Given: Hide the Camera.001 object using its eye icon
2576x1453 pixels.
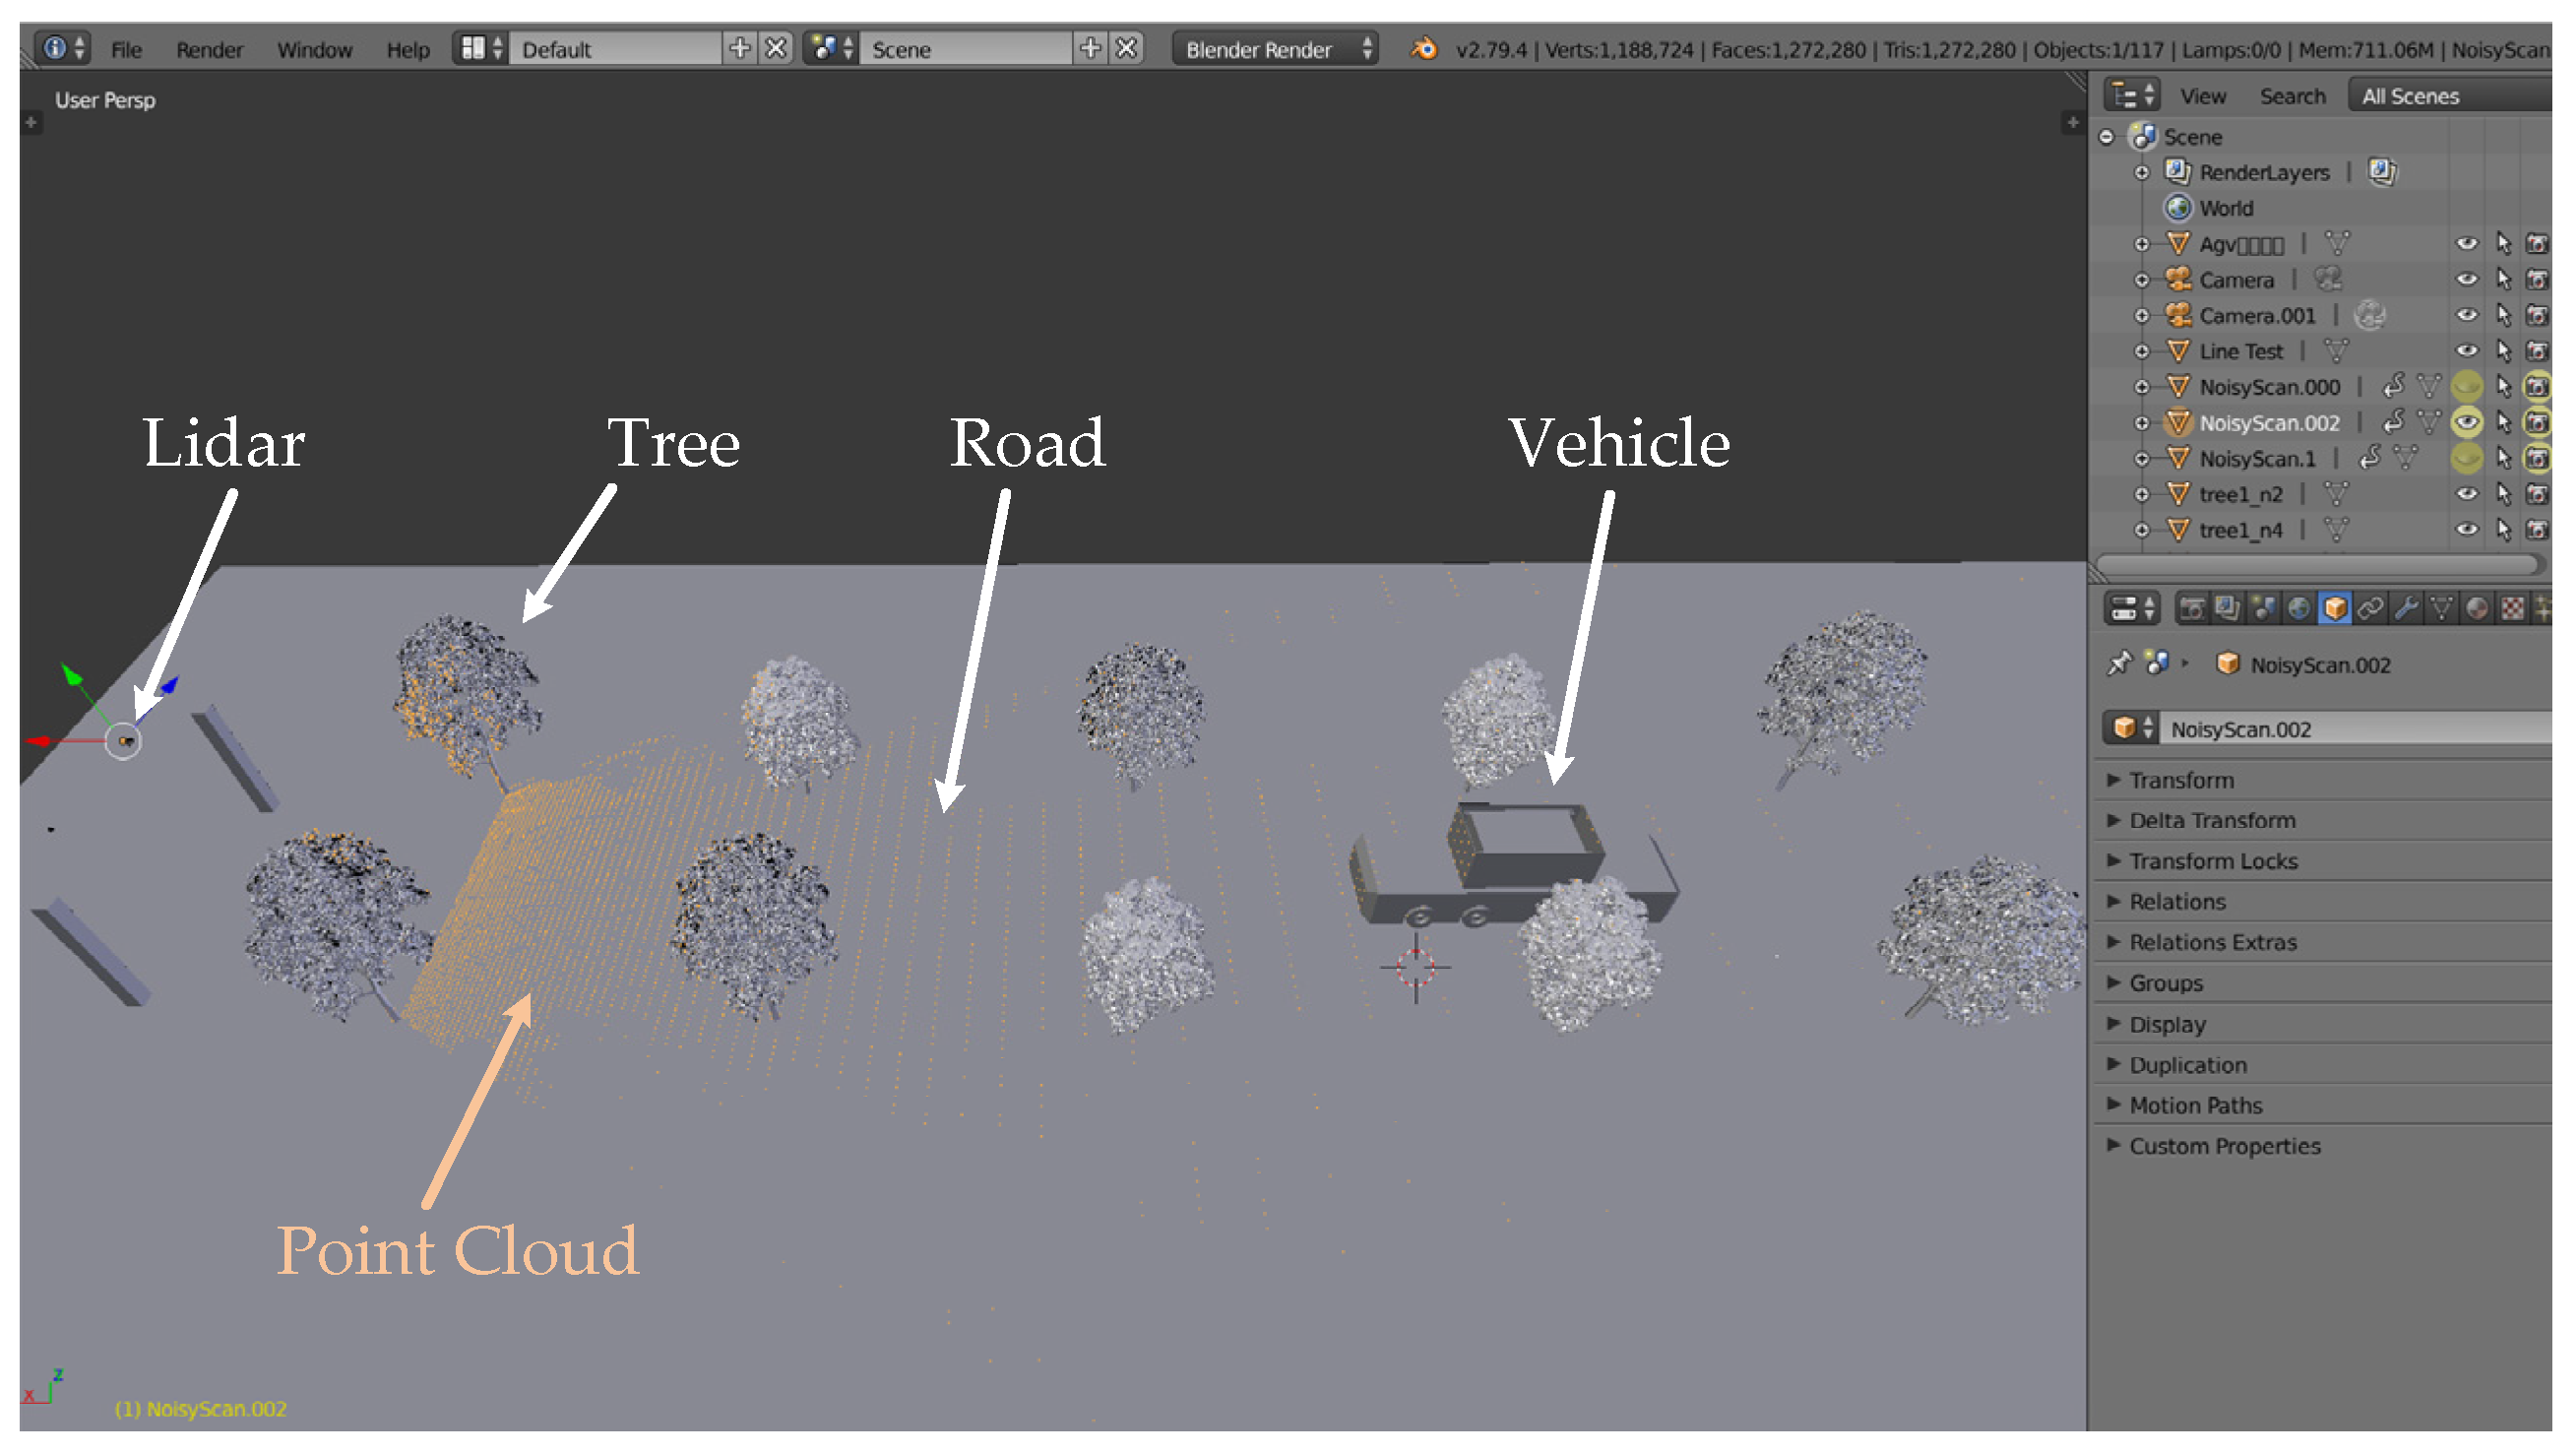Looking at the screenshot, I should (2467, 316).
